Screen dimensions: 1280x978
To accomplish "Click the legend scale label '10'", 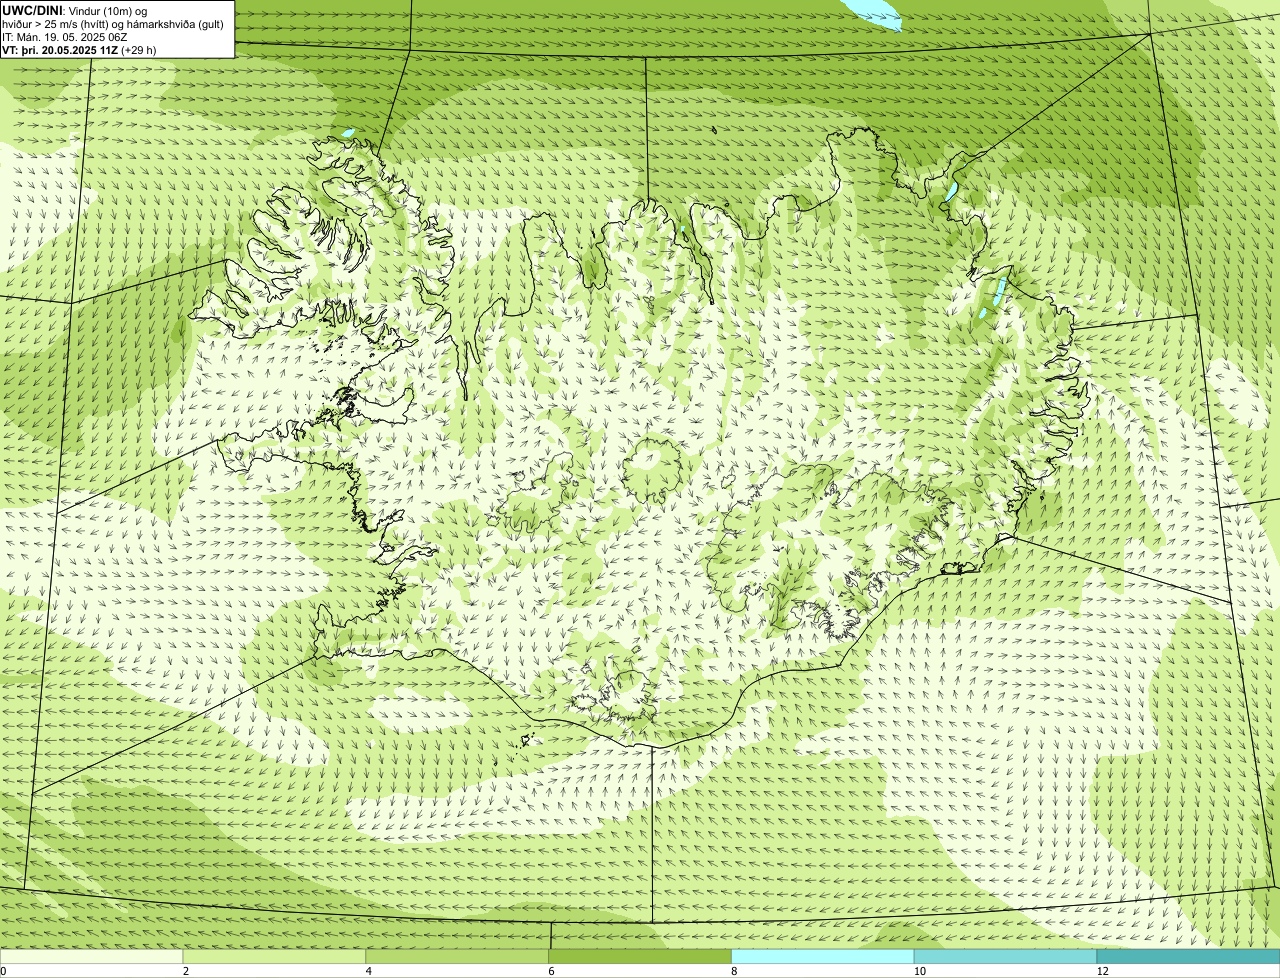I will coord(919,971).
